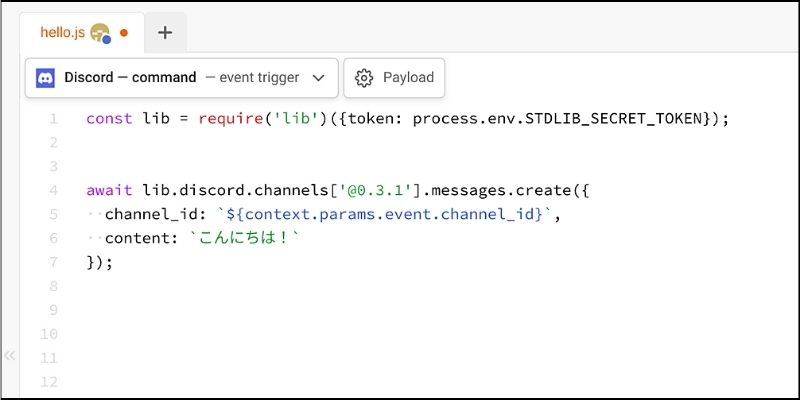
Task: Click line number 4 in the gutter
Action: point(54,190)
